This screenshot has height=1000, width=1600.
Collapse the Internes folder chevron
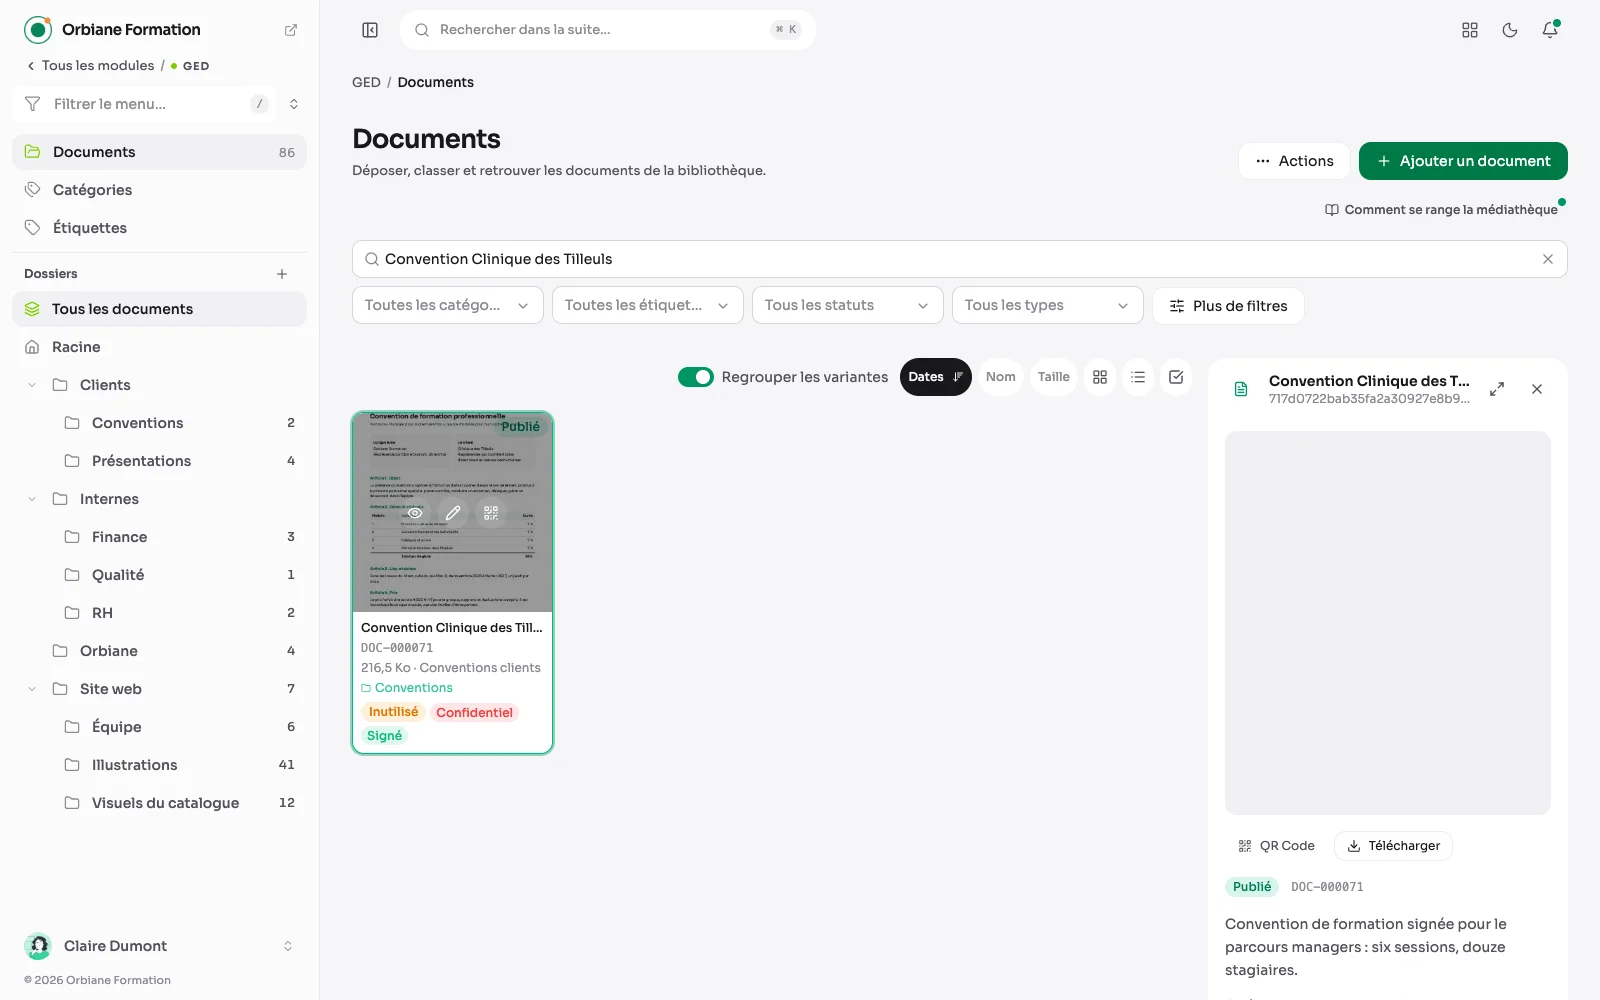pyautogui.click(x=32, y=499)
